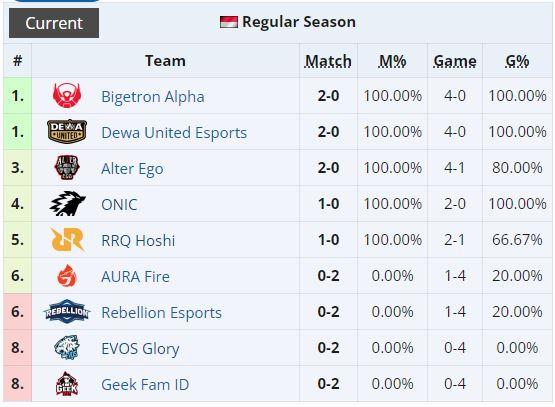Click the Indonesia flag icon
This screenshot has height=407, width=555.
coord(229,22)
